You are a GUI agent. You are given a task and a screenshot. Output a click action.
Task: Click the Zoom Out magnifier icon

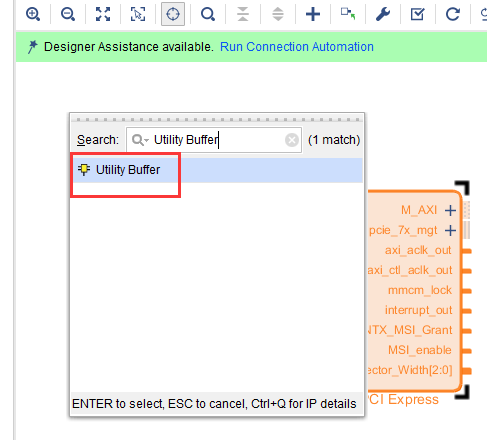pyautogui.click(x=68, y=14)
